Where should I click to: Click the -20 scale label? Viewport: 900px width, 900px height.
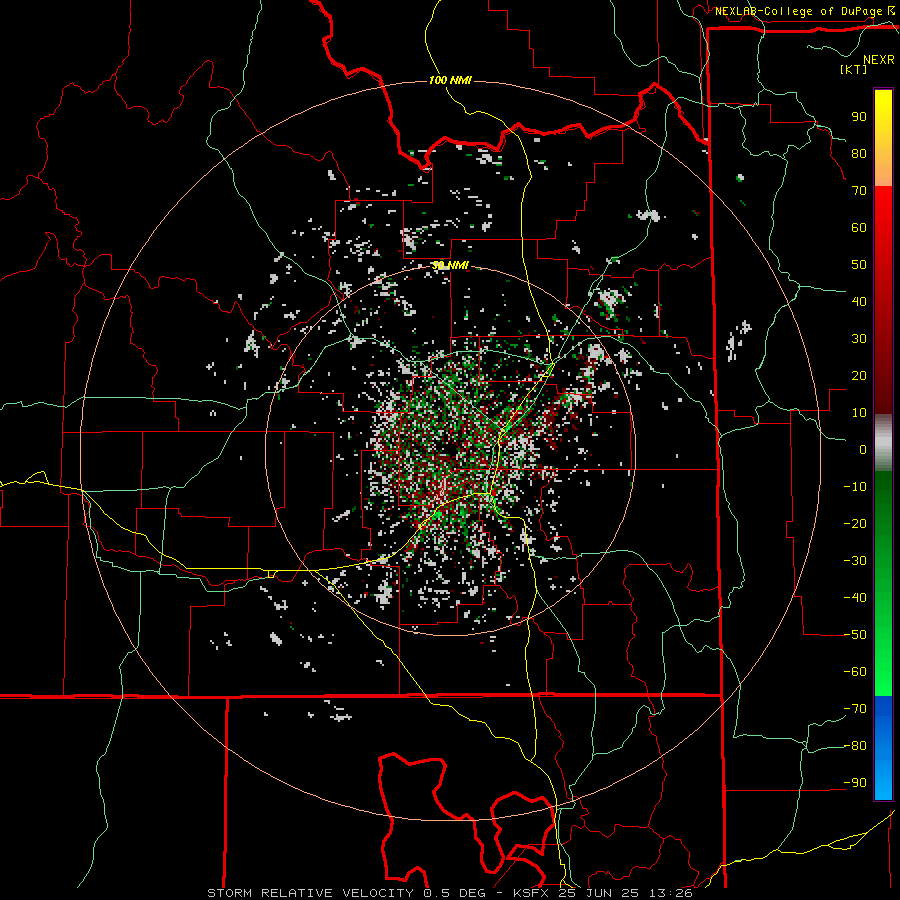pos(855,523)
